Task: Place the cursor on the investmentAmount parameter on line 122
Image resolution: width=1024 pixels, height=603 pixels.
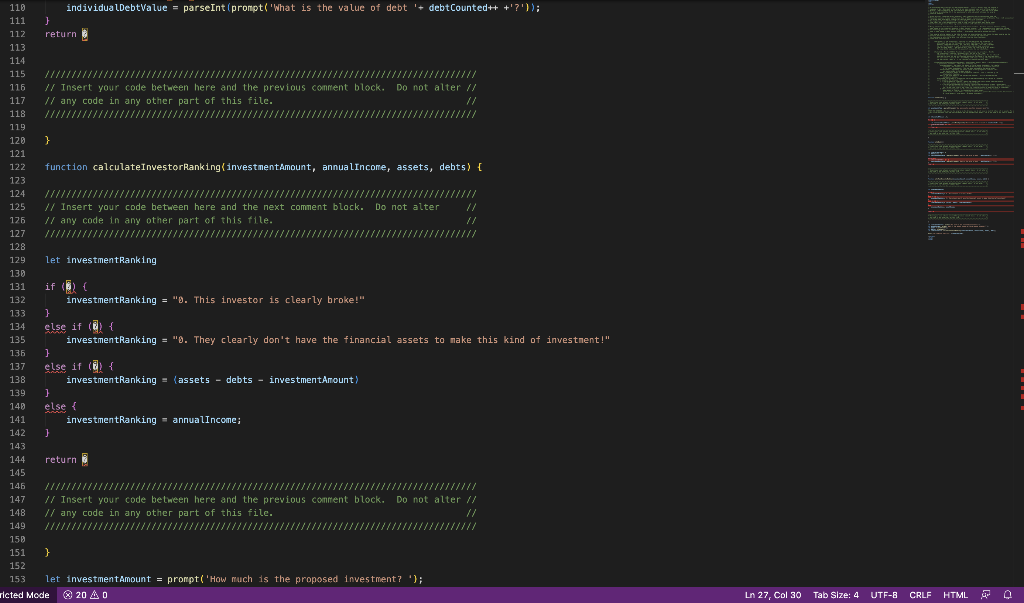Action: click(x=269, y=167)
